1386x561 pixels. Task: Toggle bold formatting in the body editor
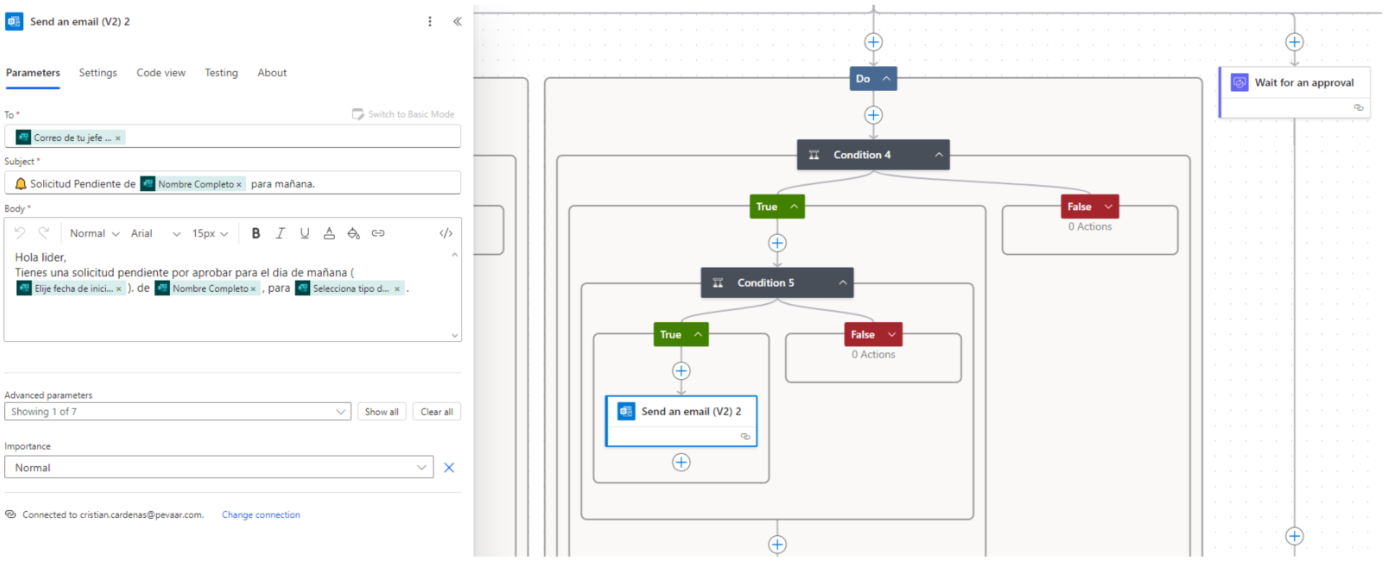256,233
